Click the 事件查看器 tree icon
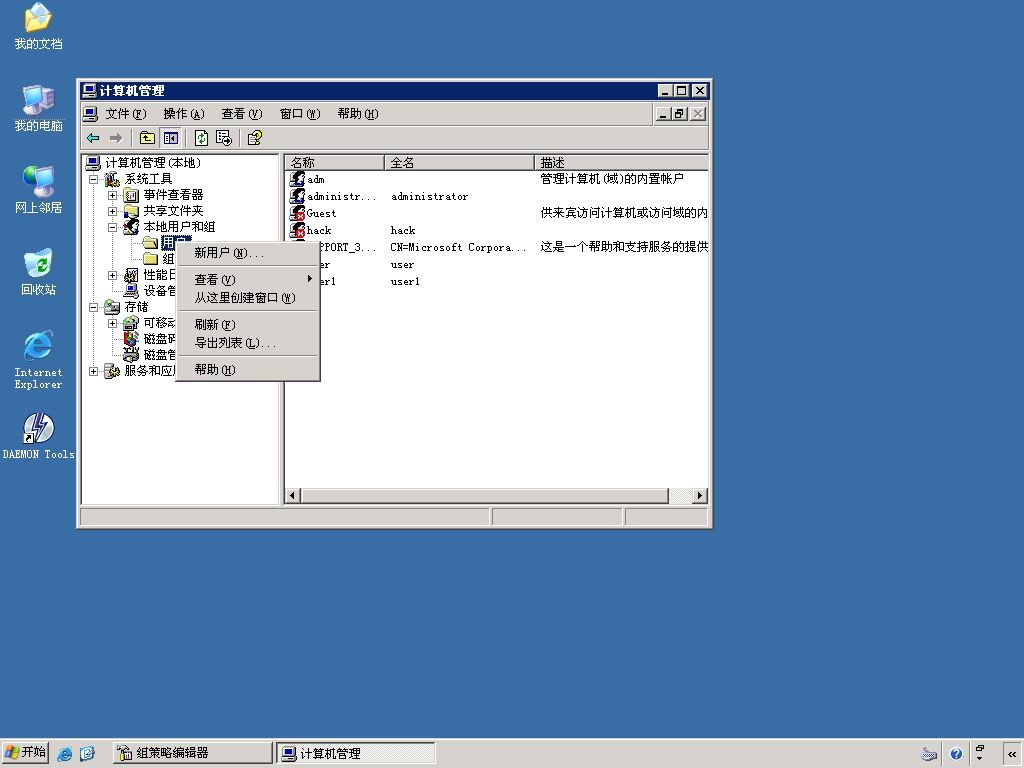 point(131,195)
